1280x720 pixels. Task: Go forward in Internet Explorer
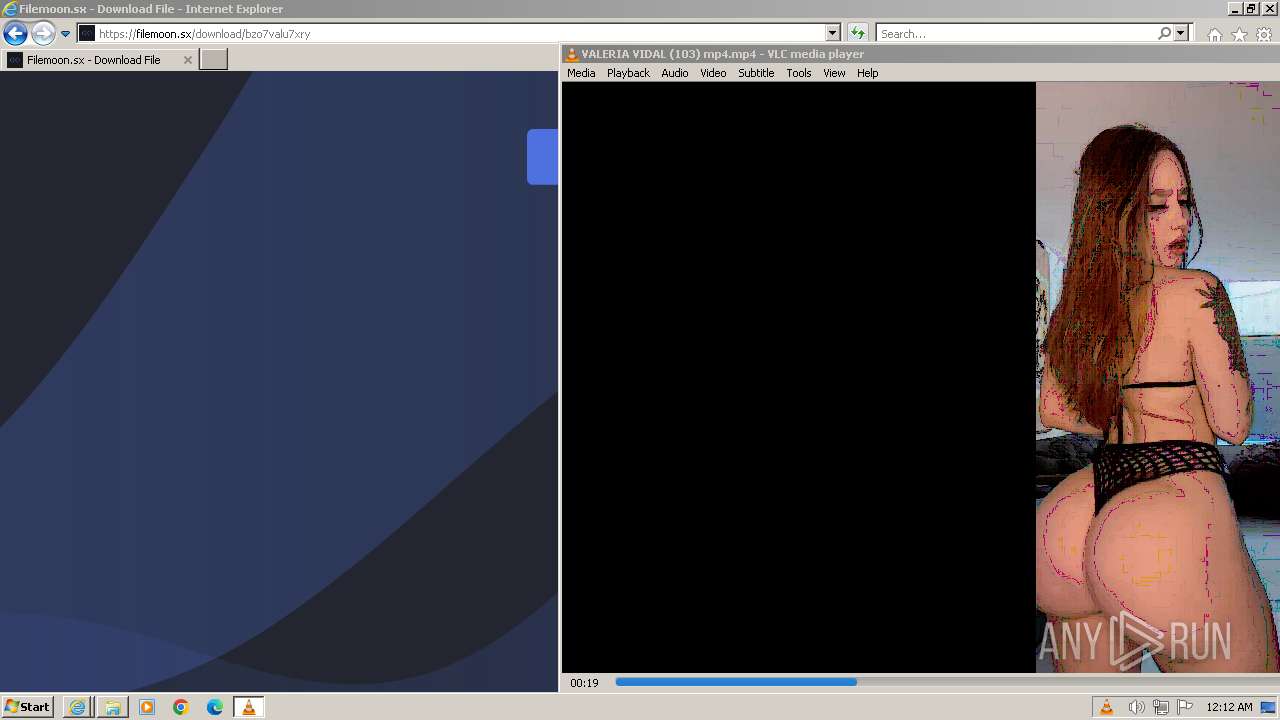[x=43, y=33]
